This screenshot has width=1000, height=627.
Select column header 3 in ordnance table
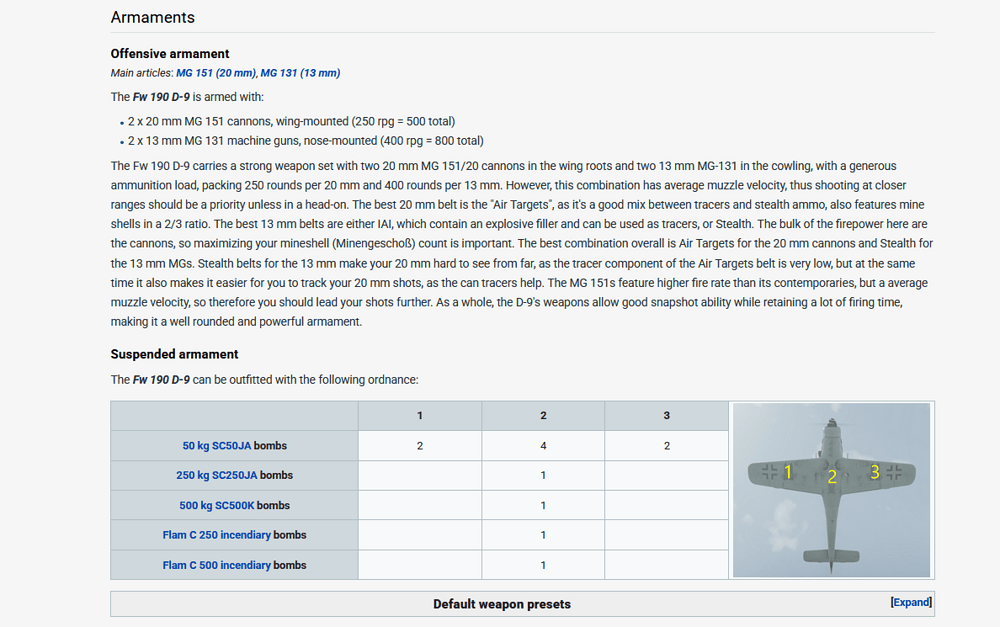[x=666, y=415]
